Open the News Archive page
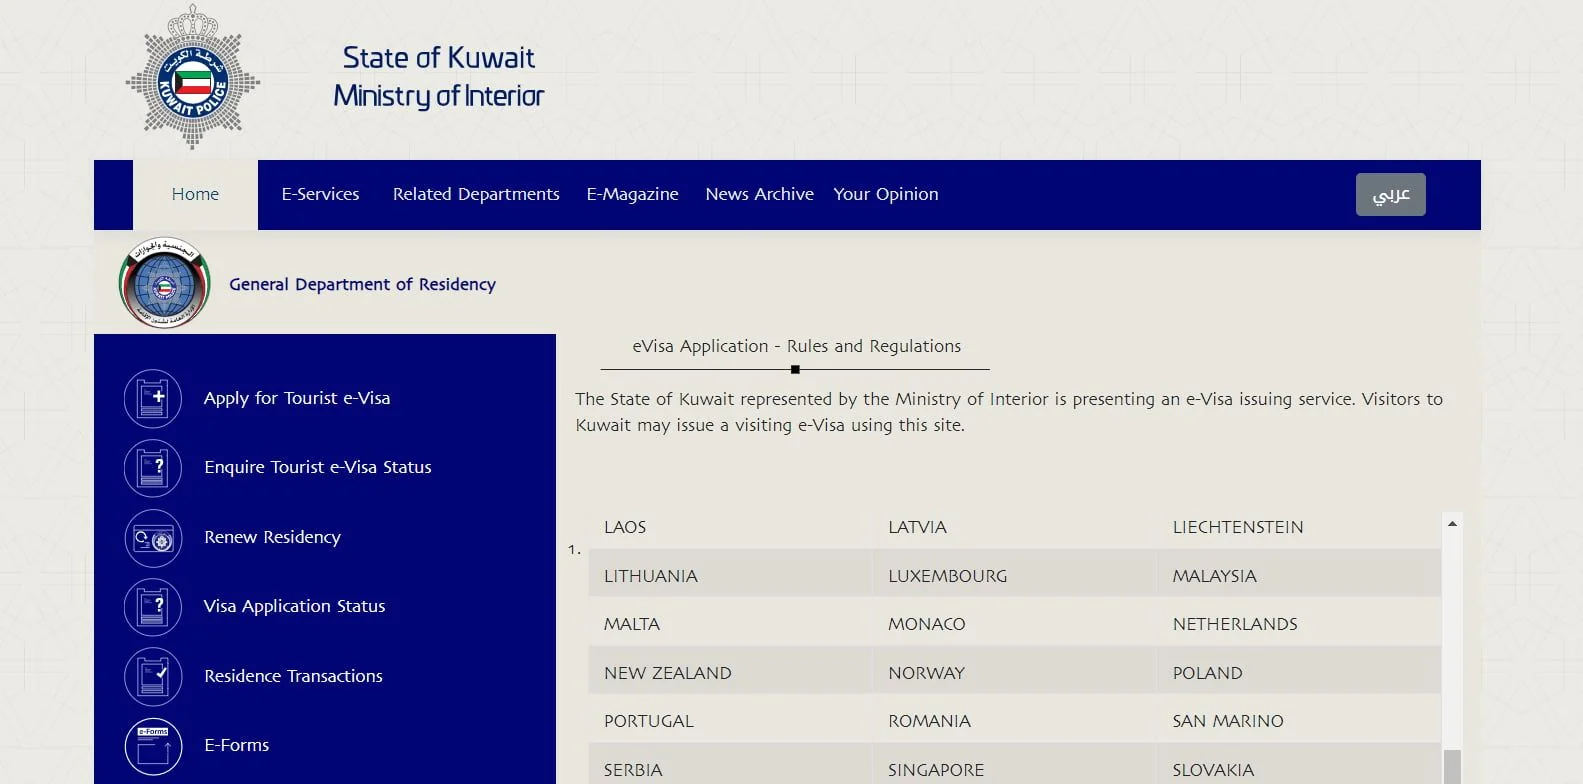This screenshot has height=784, width=1583. (759, 194)
